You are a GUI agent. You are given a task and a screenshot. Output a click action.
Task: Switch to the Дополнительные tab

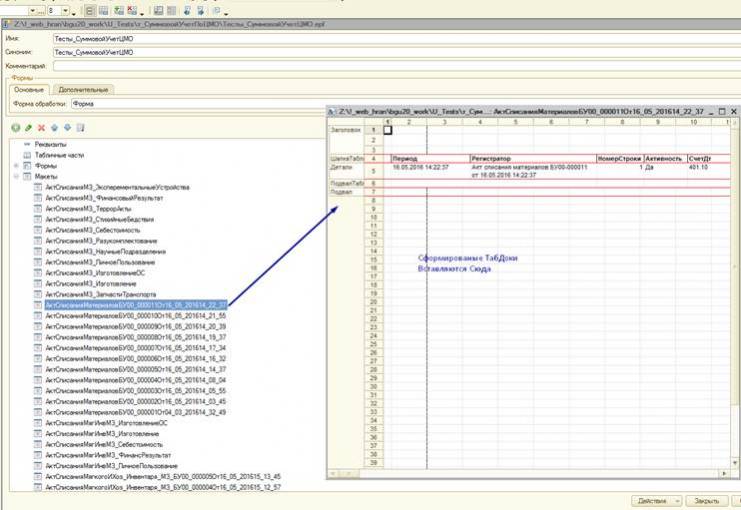pos(82,90)
